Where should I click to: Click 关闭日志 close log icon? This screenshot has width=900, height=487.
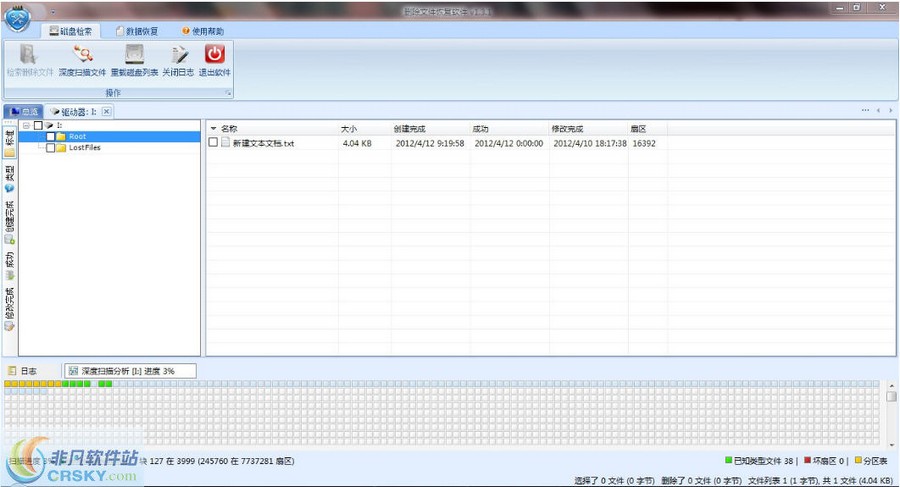click(x=178, y=60)
